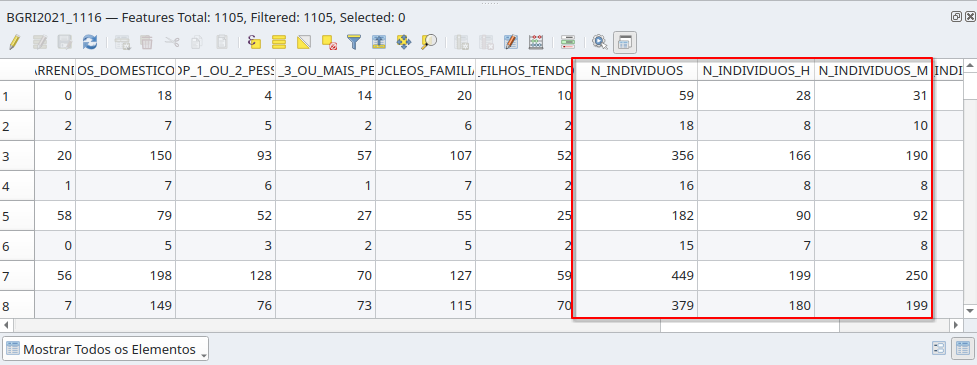Viewport: 977px width, 365px height.
Task: Click the N_INDIVIDUOS_M column header
Action: 873,71
